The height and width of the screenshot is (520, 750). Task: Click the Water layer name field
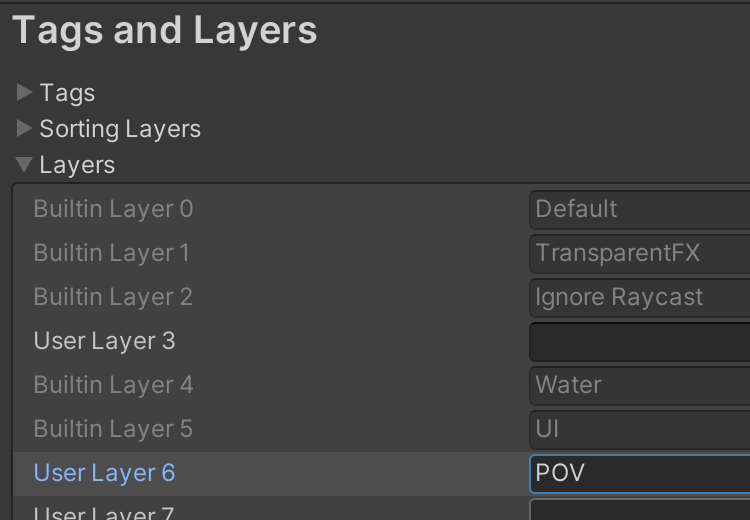[x=640, y=385]
